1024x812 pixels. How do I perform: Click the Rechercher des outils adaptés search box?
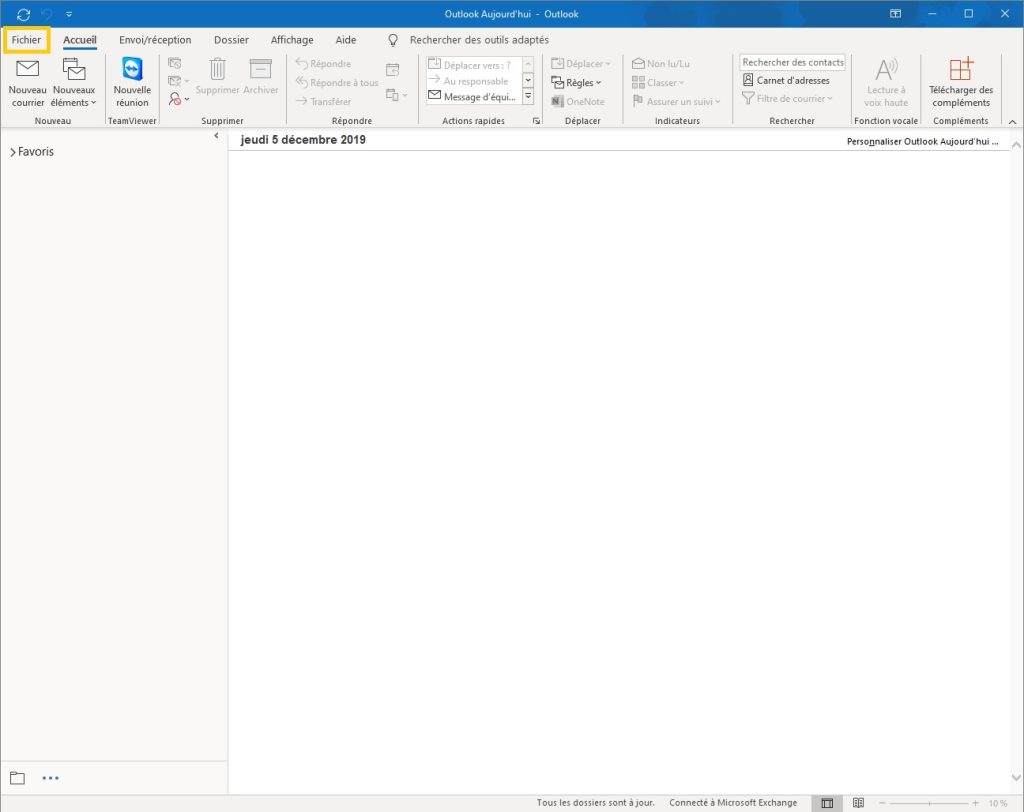coord(479,40)
